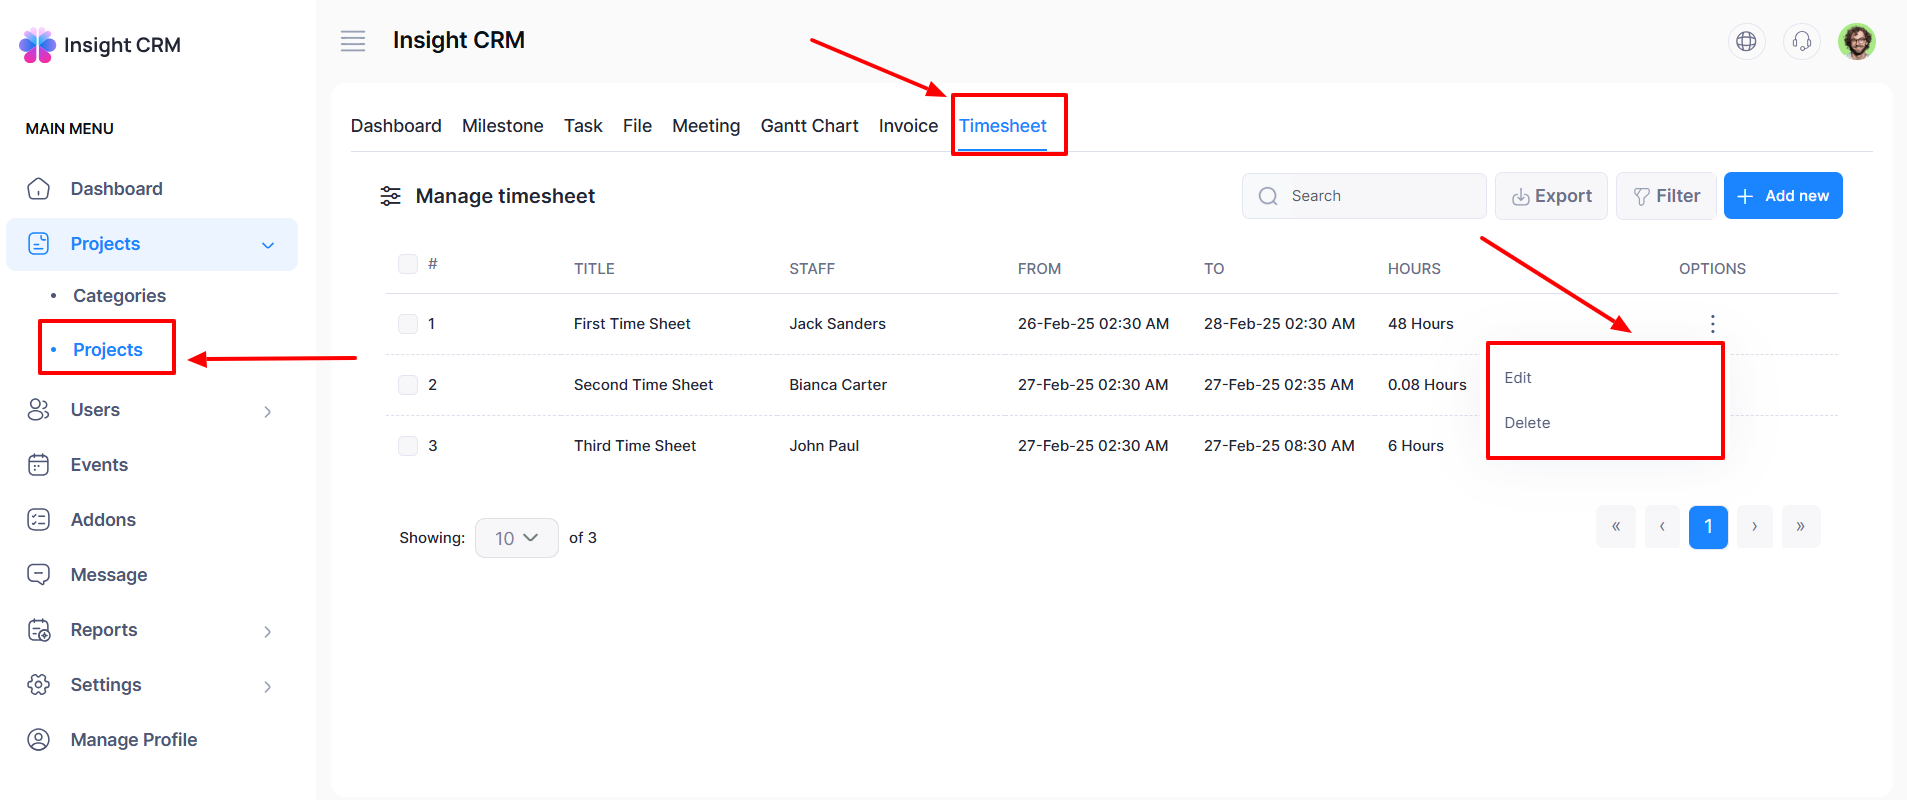
Task: Expand the Reports sidebar menu
Action: tap(267, 631)
